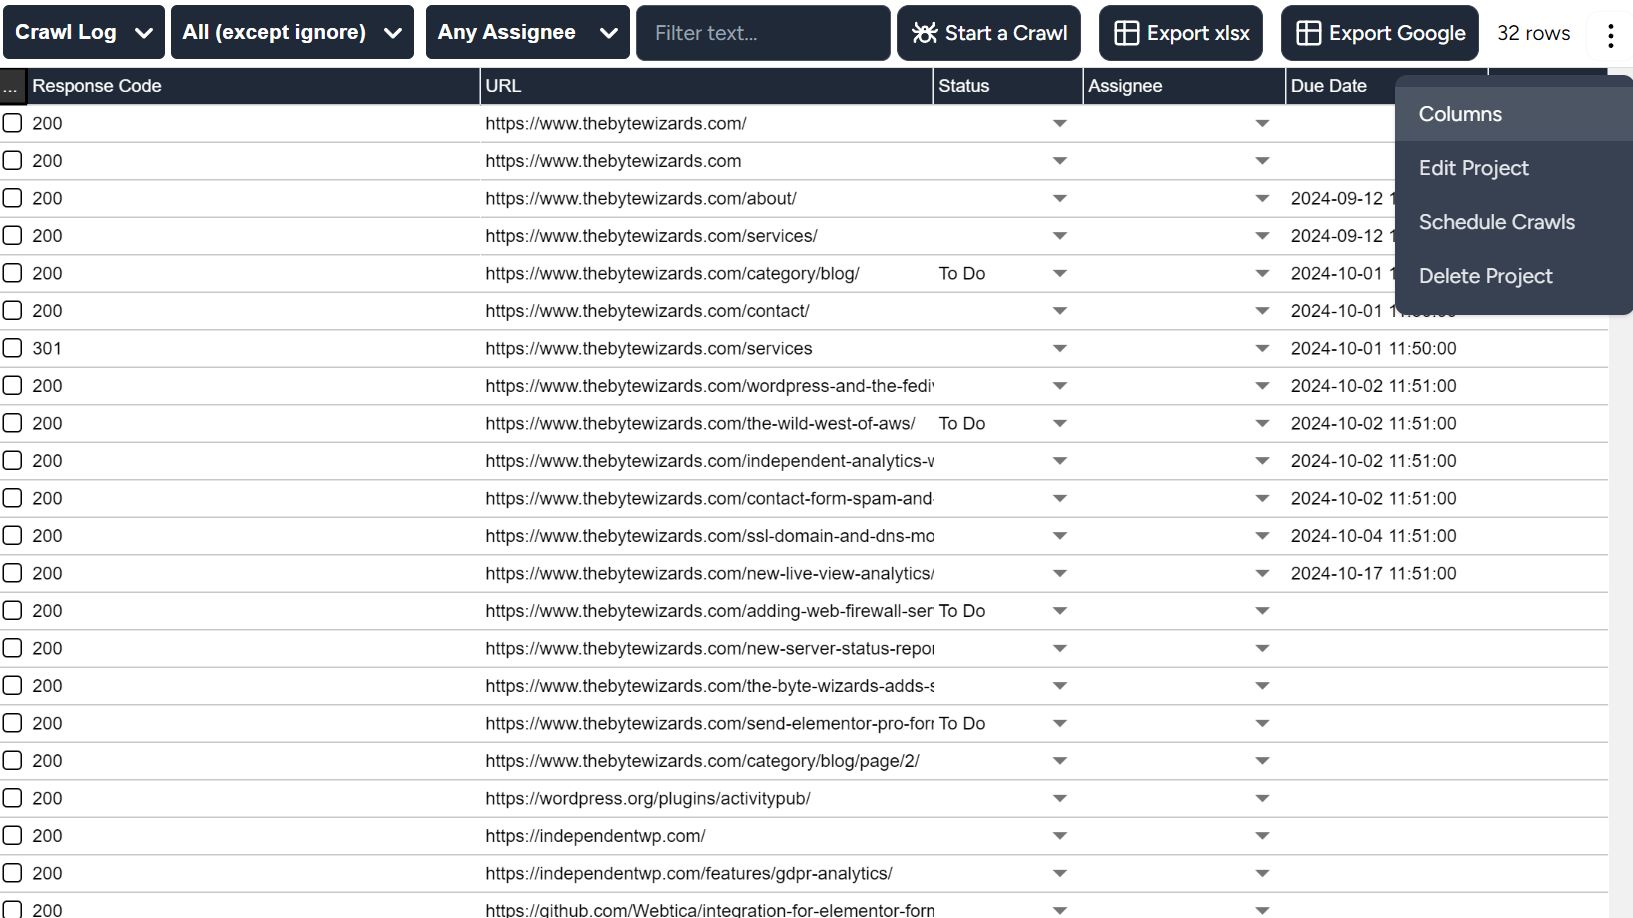Tick the checkbox for the contact/ row
Viewport: 1633px width, 918px height.
pos(12,311)
